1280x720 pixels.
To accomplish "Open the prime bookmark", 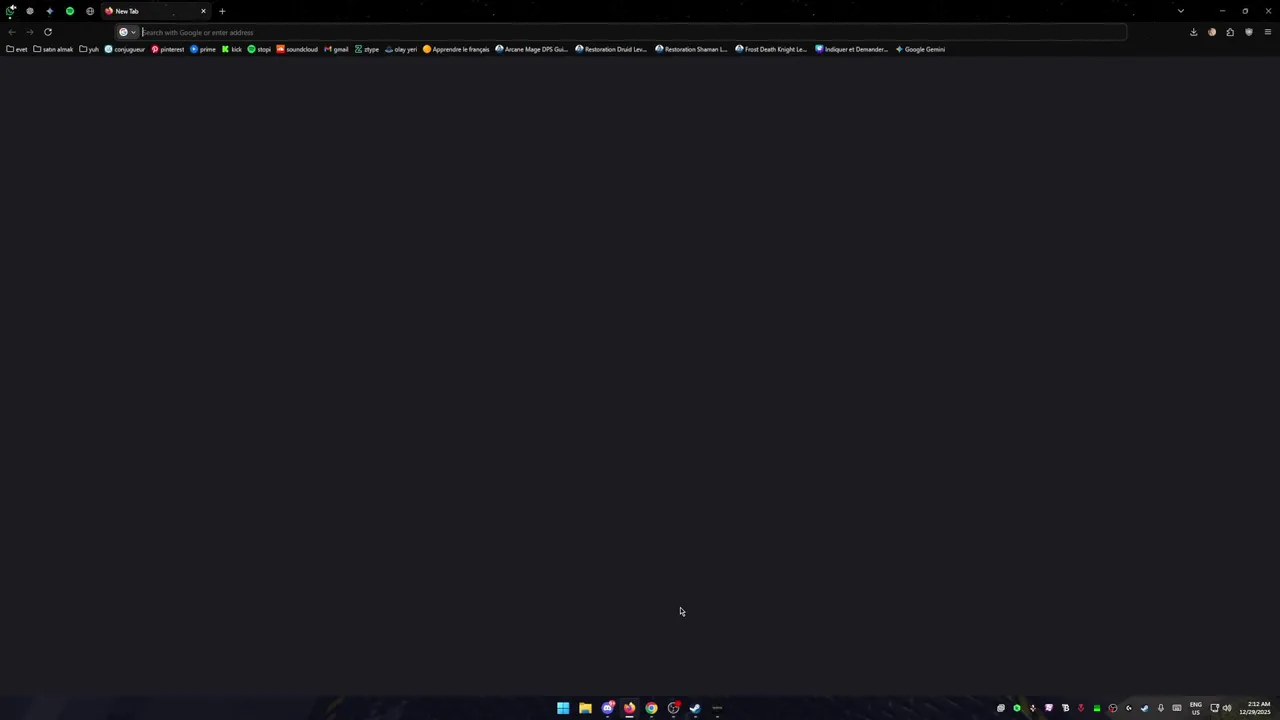I will [x=203, y=49].
